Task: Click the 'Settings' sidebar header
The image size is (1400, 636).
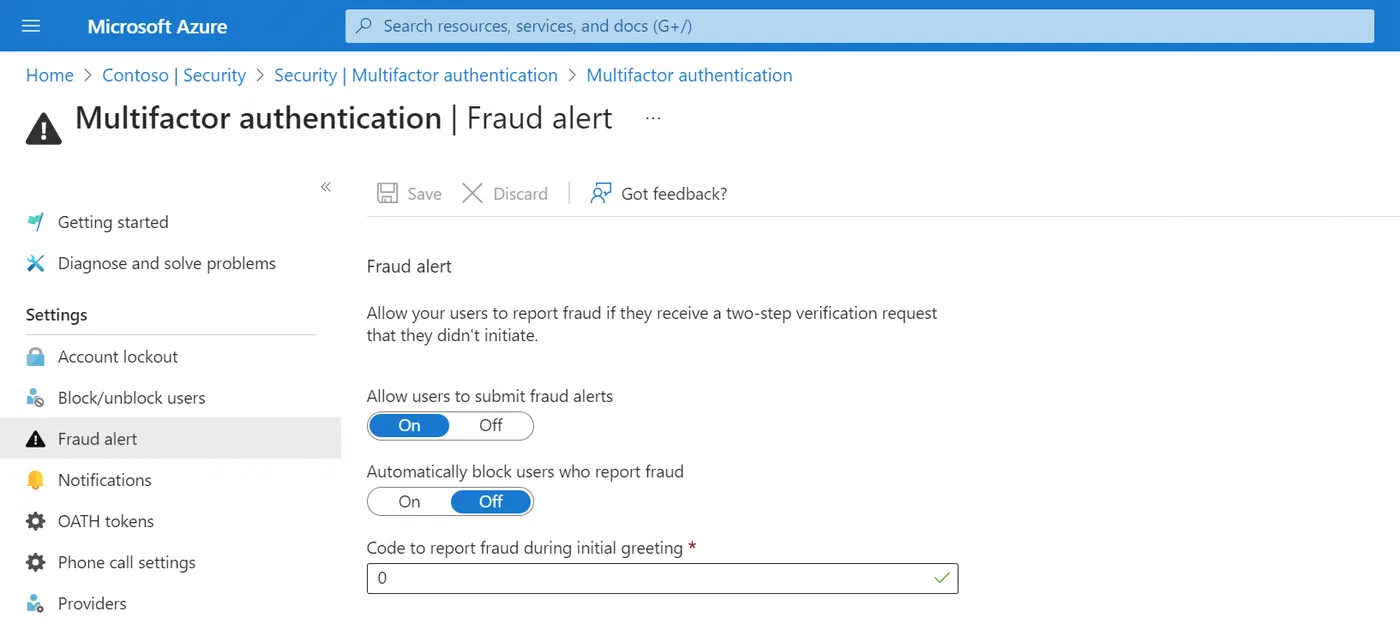Action: (56, 314)
